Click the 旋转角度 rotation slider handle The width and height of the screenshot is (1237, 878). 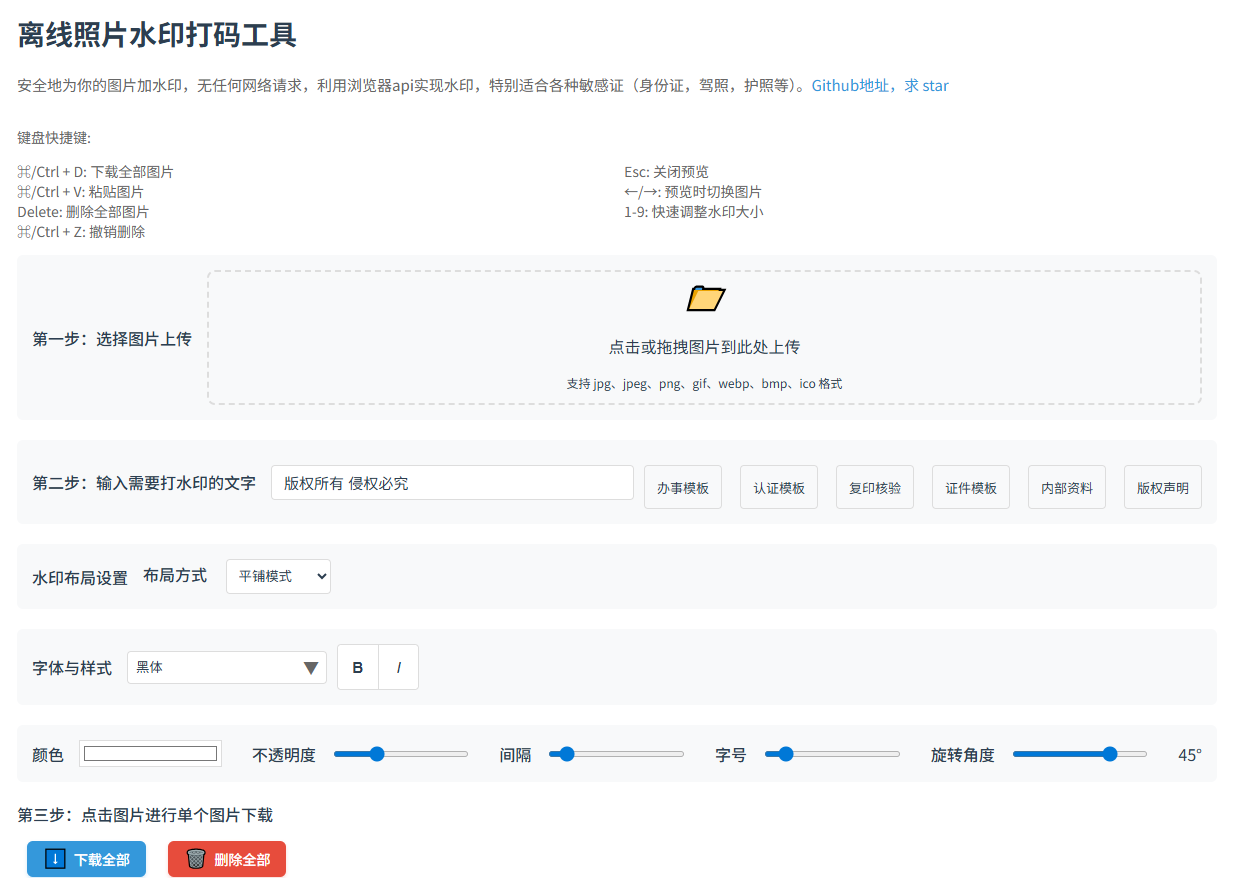click(1109, 754)
